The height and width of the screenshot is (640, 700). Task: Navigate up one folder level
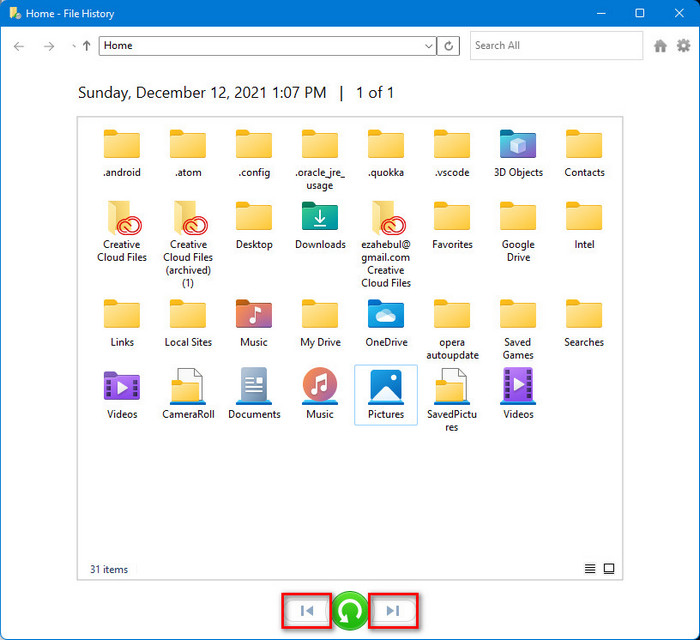click(87, 46)
